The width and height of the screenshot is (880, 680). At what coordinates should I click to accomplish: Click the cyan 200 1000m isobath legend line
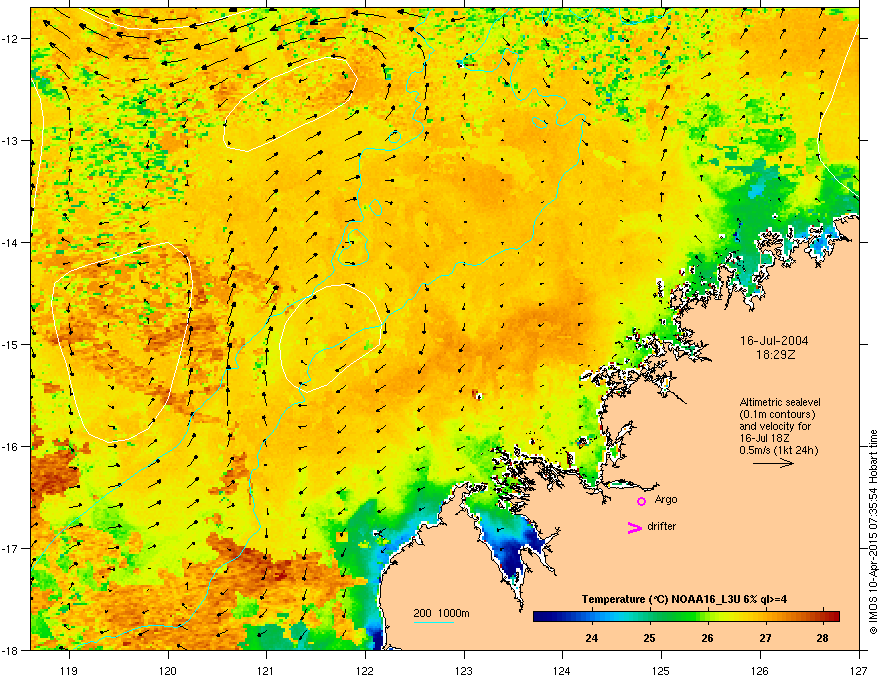point(434,622)
